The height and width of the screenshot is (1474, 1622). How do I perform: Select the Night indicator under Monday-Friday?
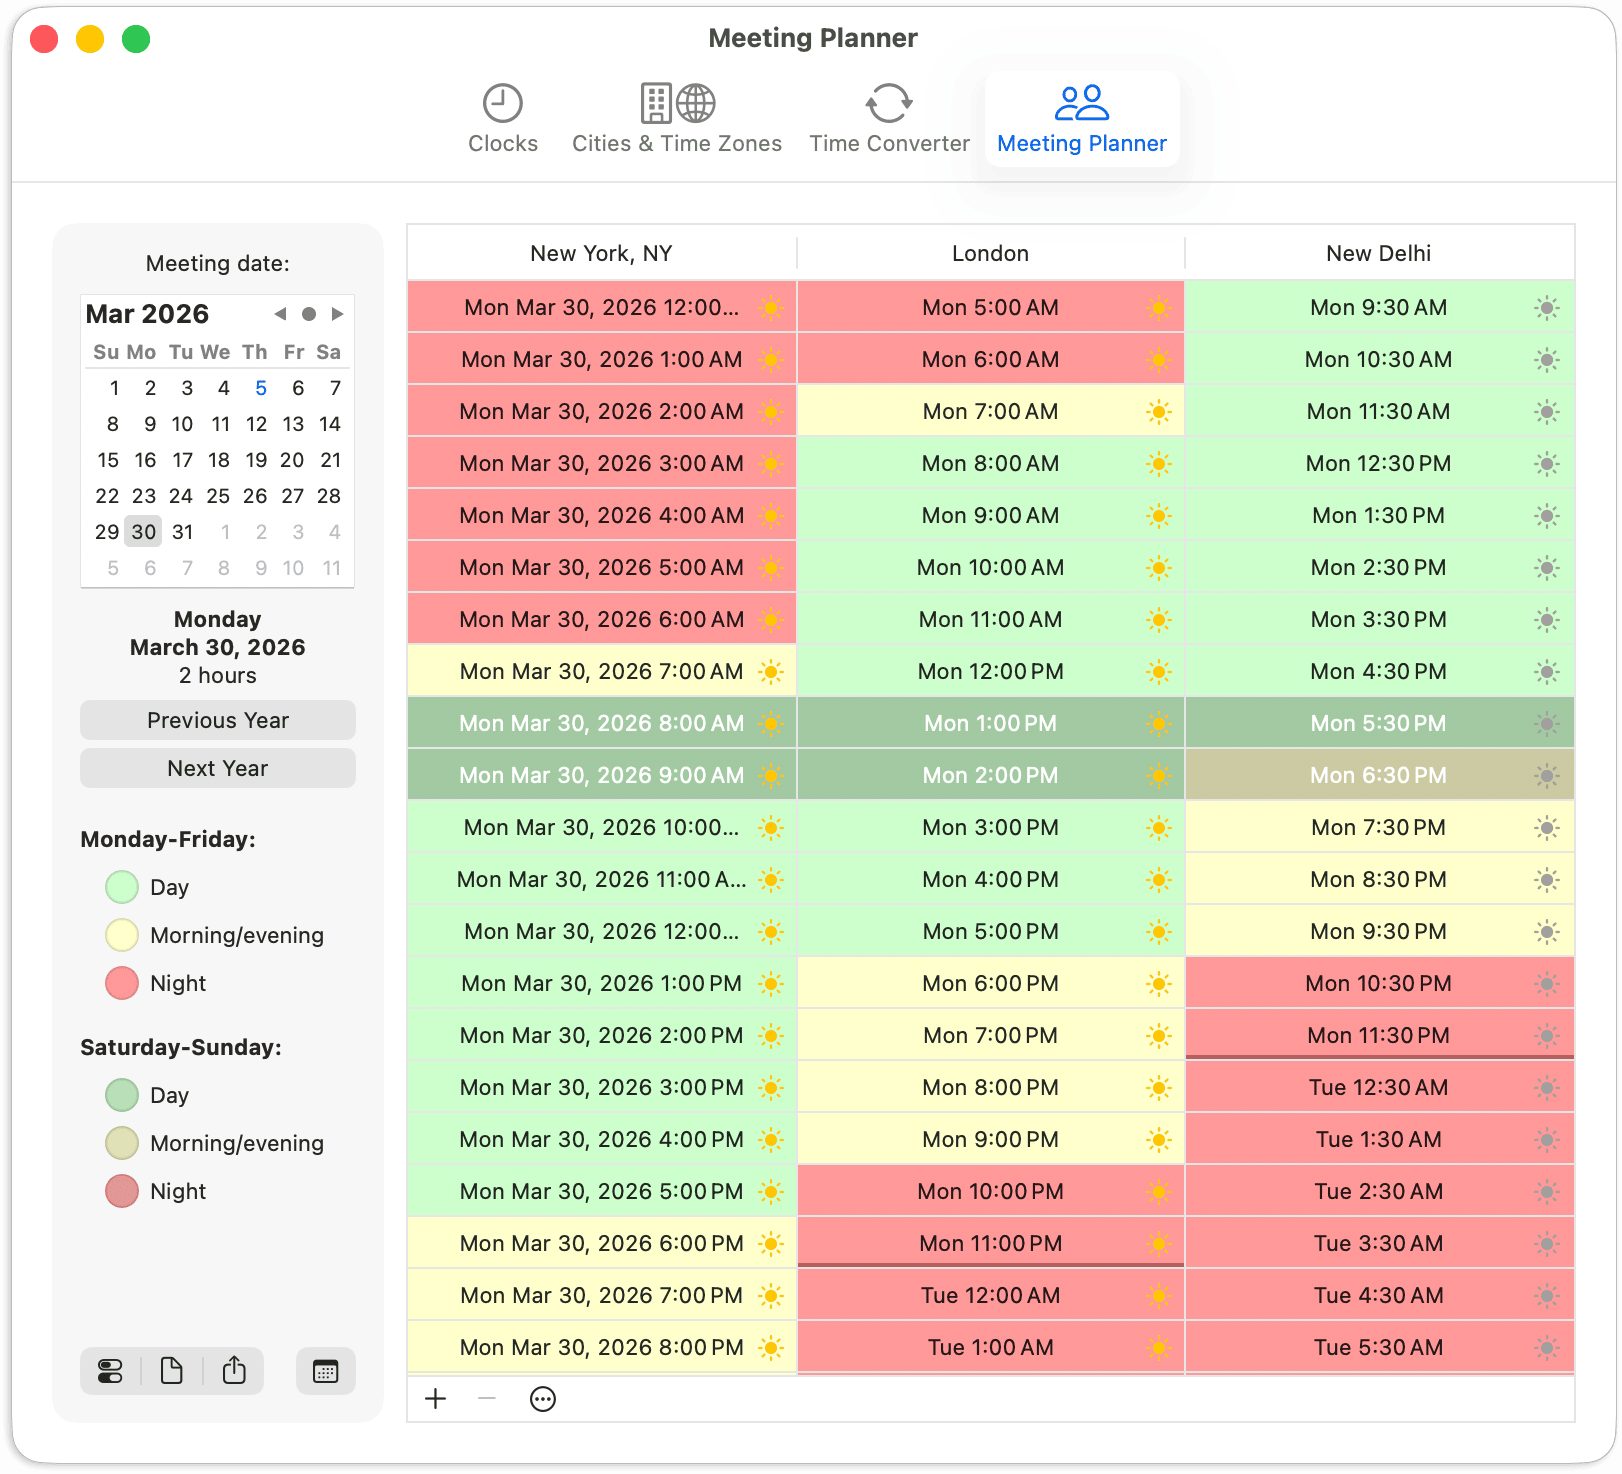121,983
